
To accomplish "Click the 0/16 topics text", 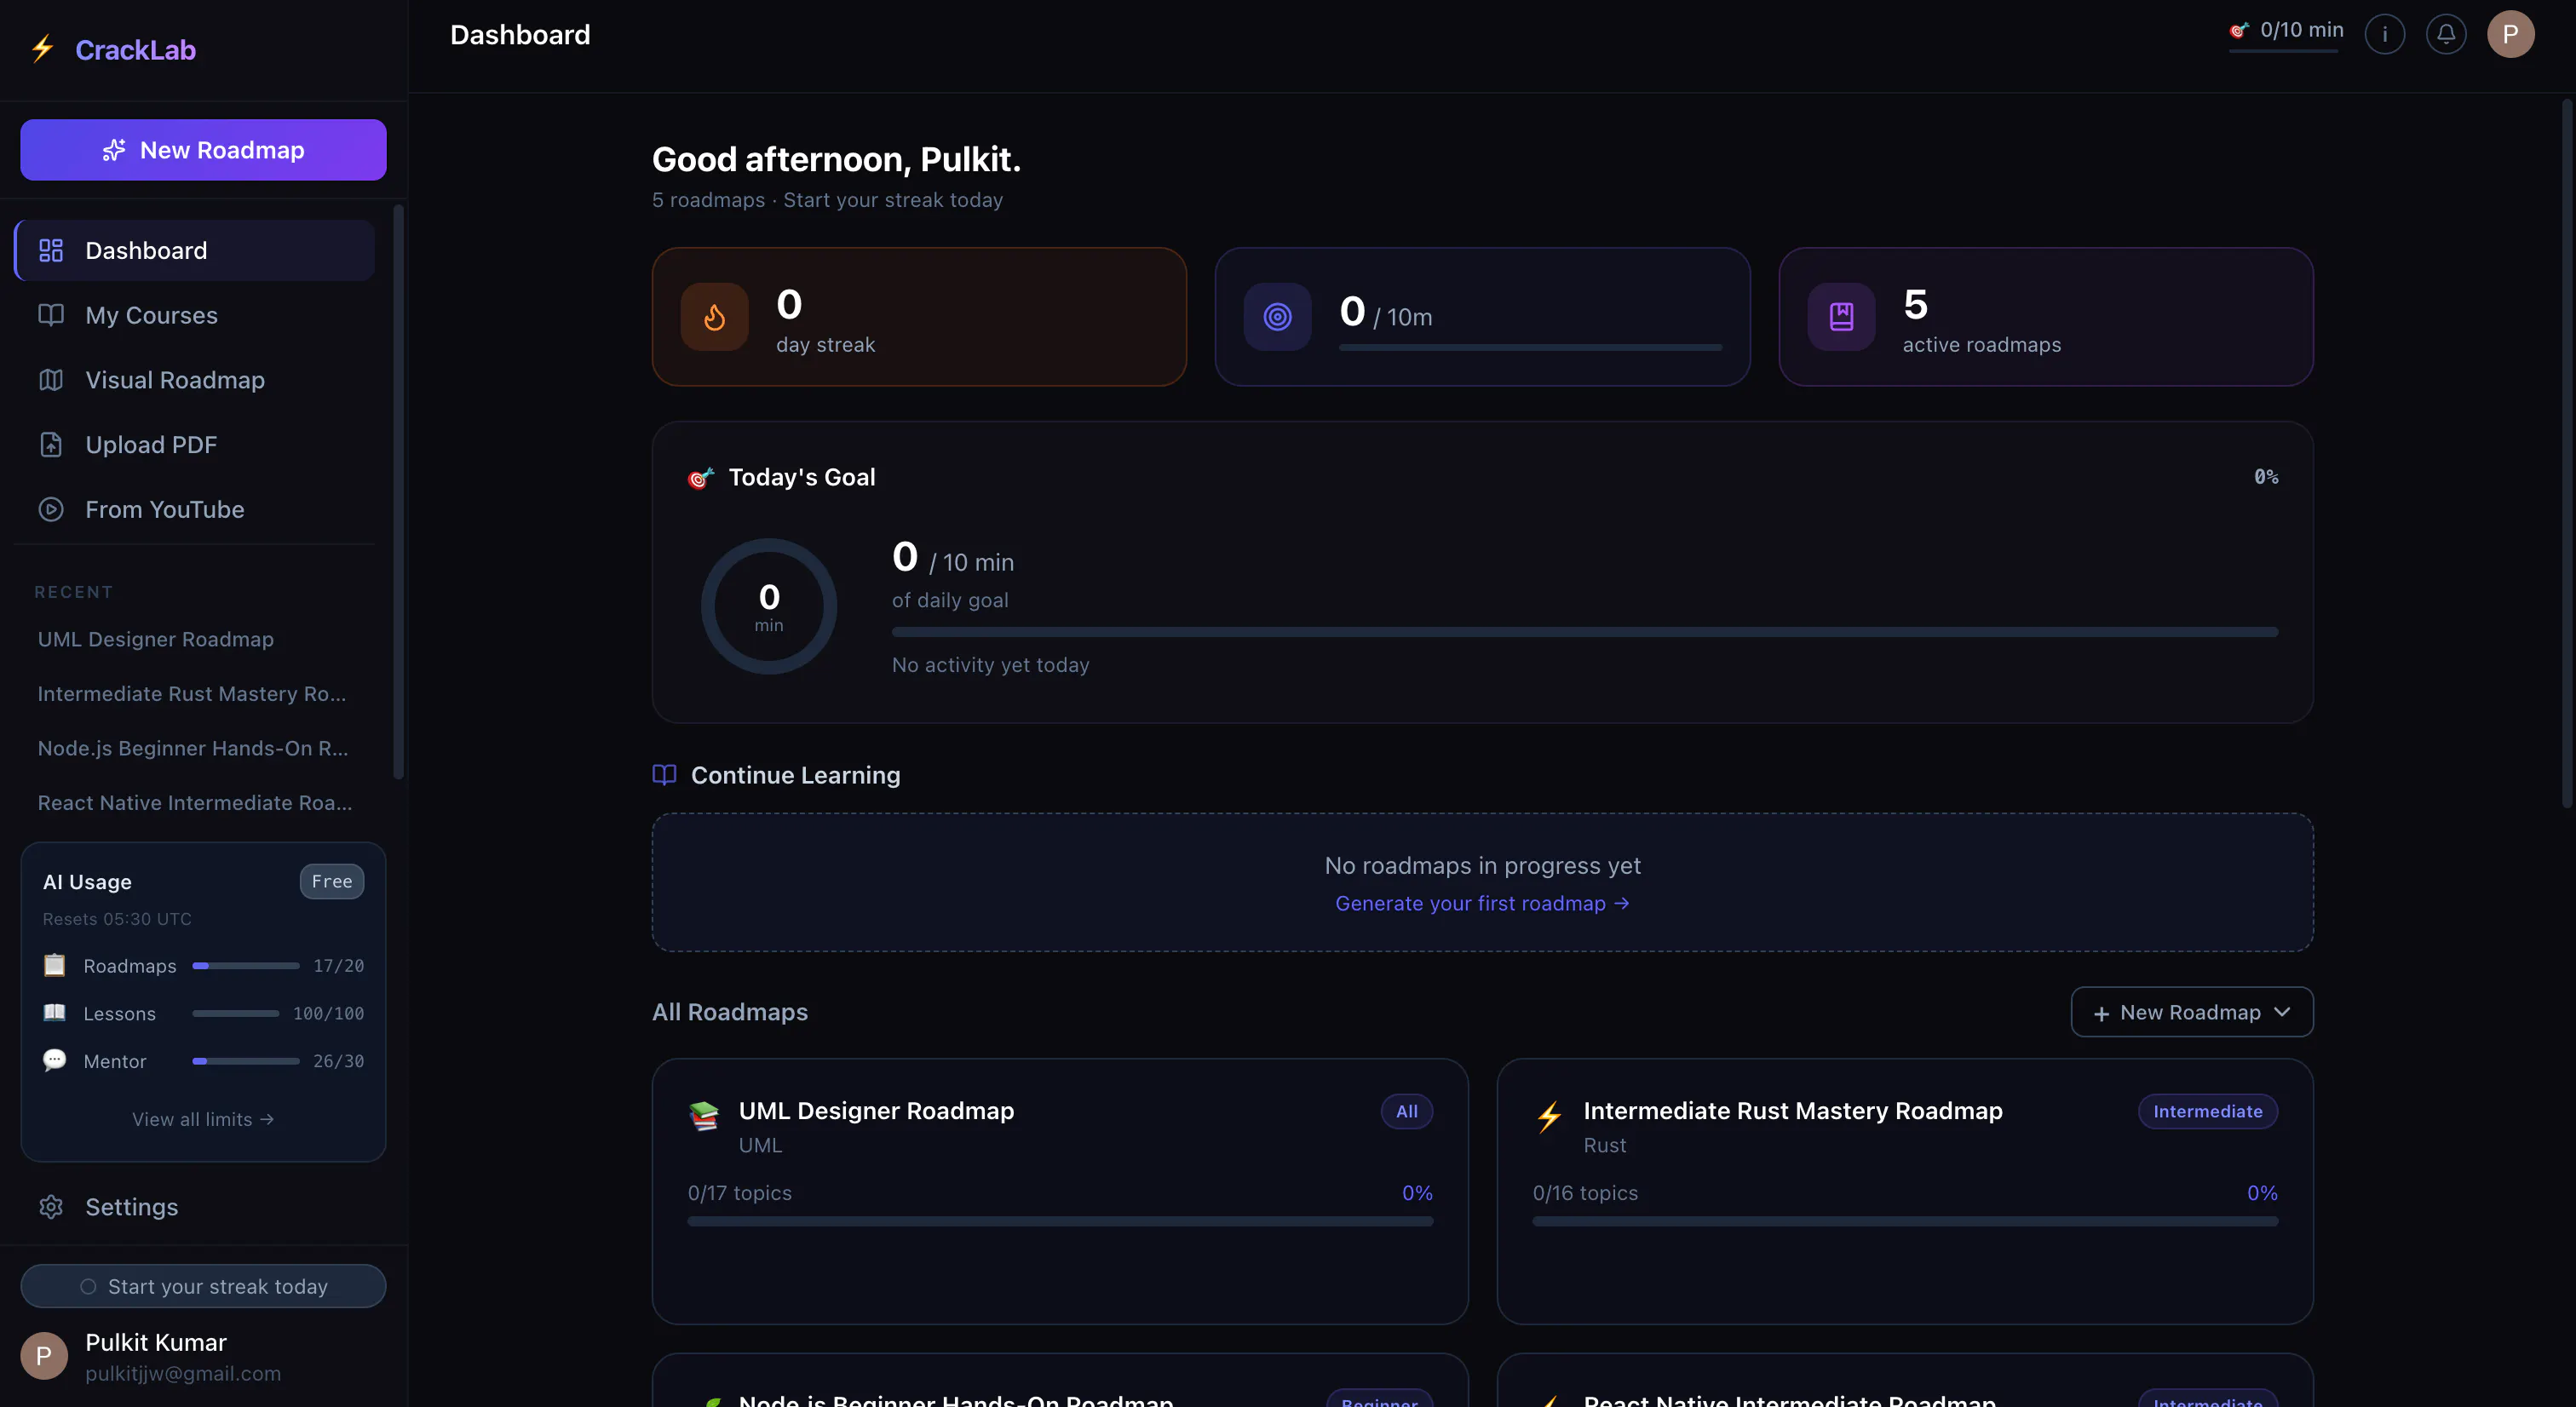I will click(1585, 1193).
